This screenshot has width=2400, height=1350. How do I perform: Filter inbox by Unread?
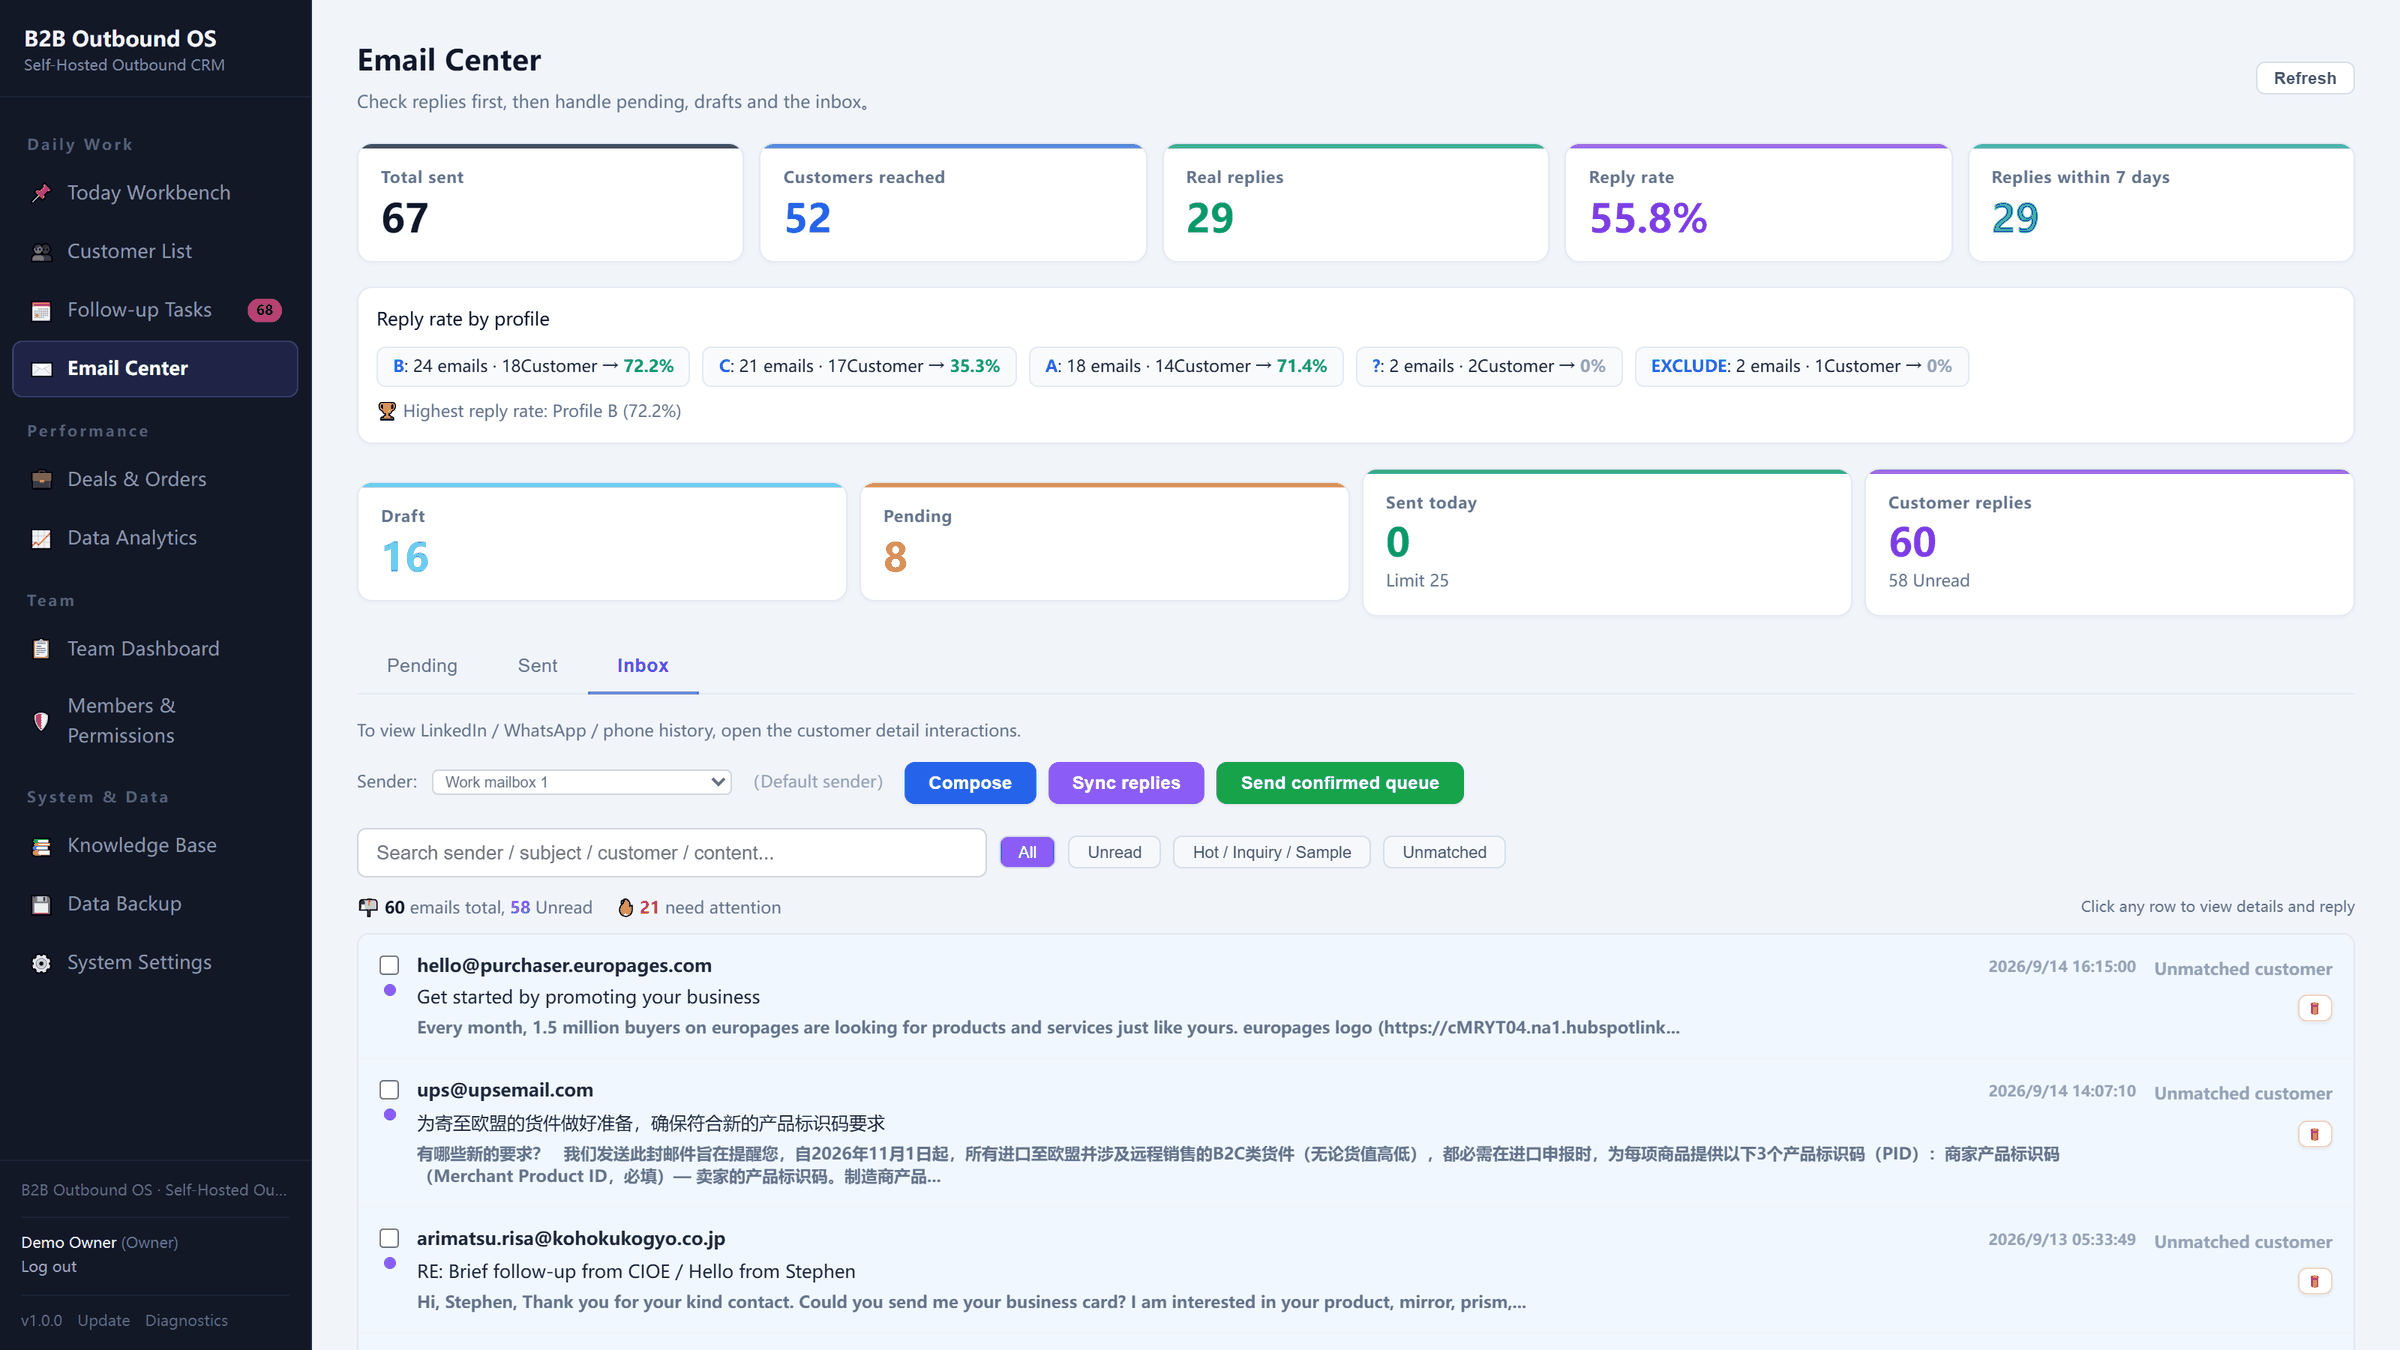1114,852
